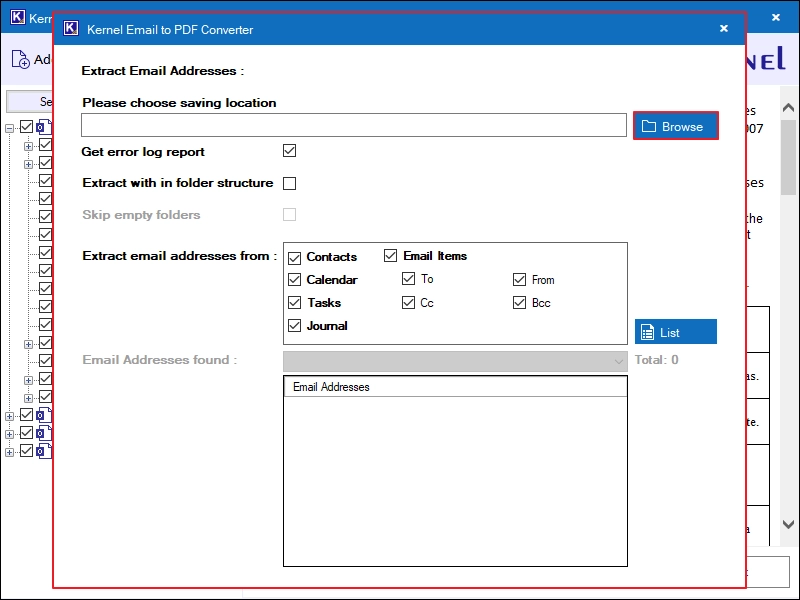
Task: Toggle the To checkbox
Action: (408, 279)
